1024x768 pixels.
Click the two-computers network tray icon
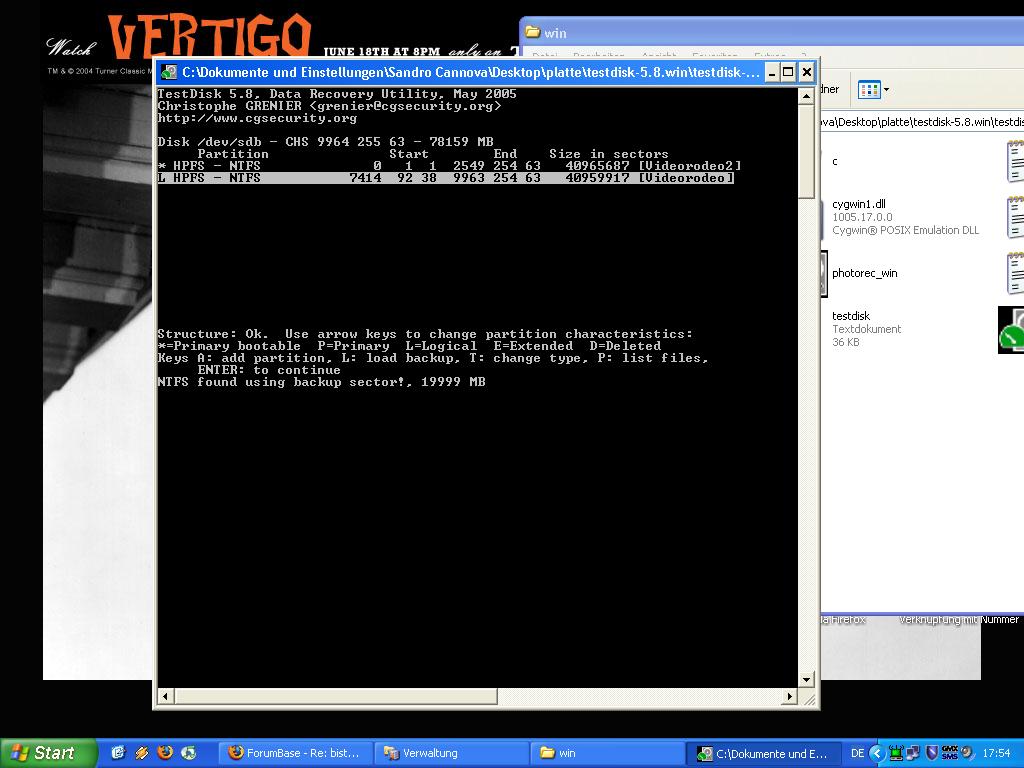click(x=913, y=753)
